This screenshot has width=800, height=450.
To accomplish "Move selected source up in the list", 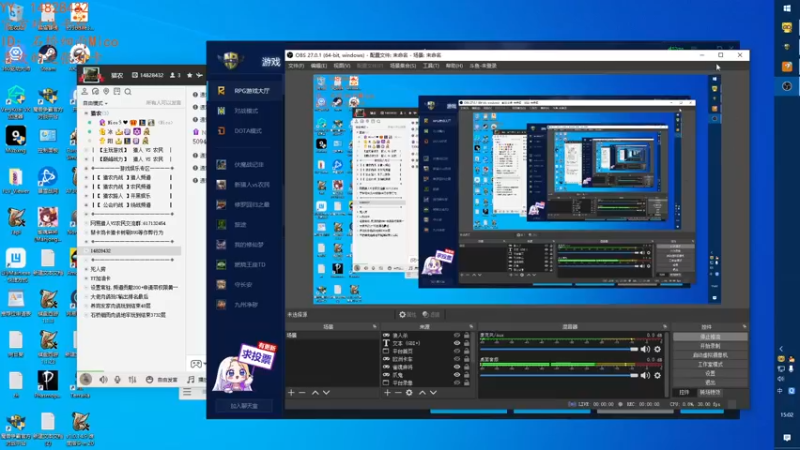I will click(x=422, y=392).
